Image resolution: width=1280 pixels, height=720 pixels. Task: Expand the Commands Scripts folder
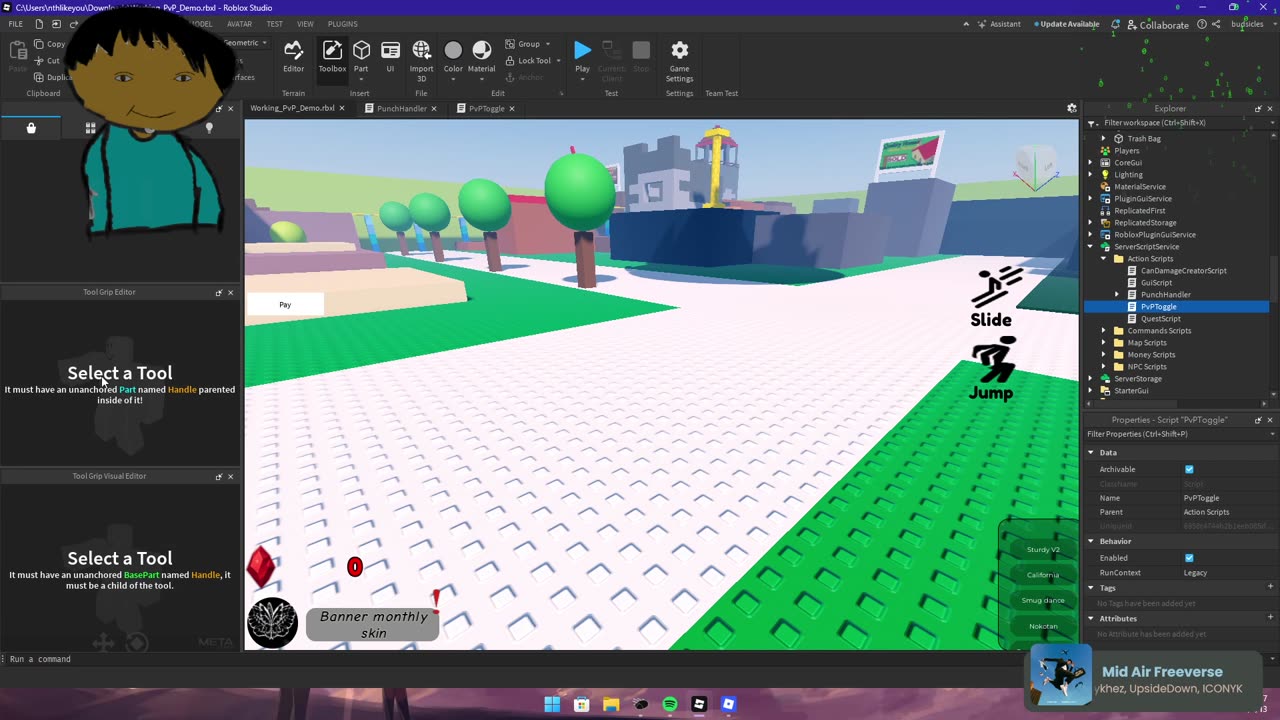point(1104,330)
